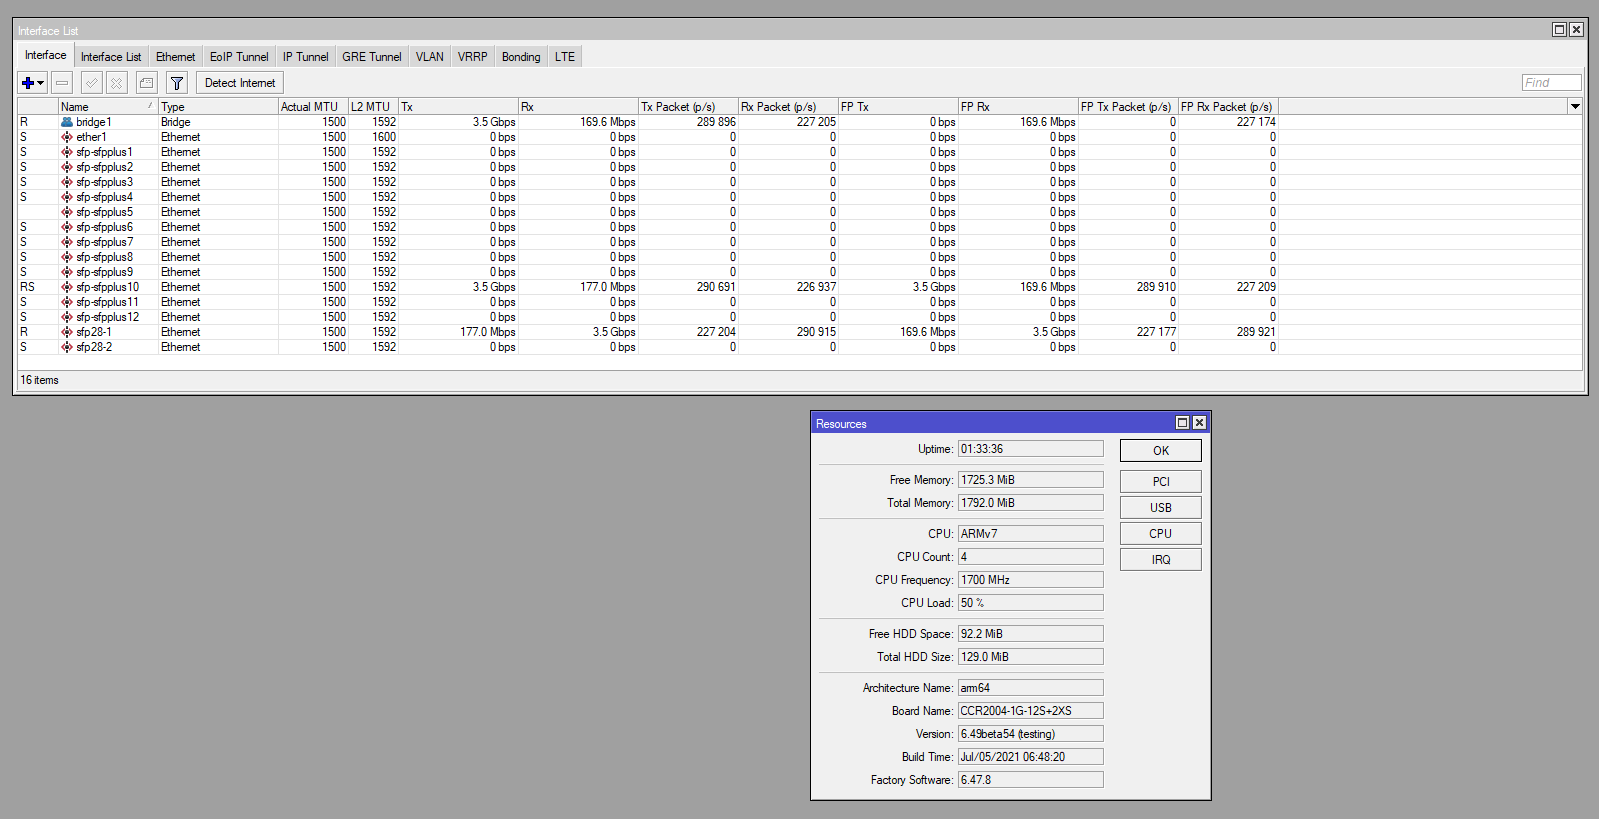Open the add interface plus dropdown
Image resolution: width=1599 pixels, height=819 pixels.
tap(33, 83)
